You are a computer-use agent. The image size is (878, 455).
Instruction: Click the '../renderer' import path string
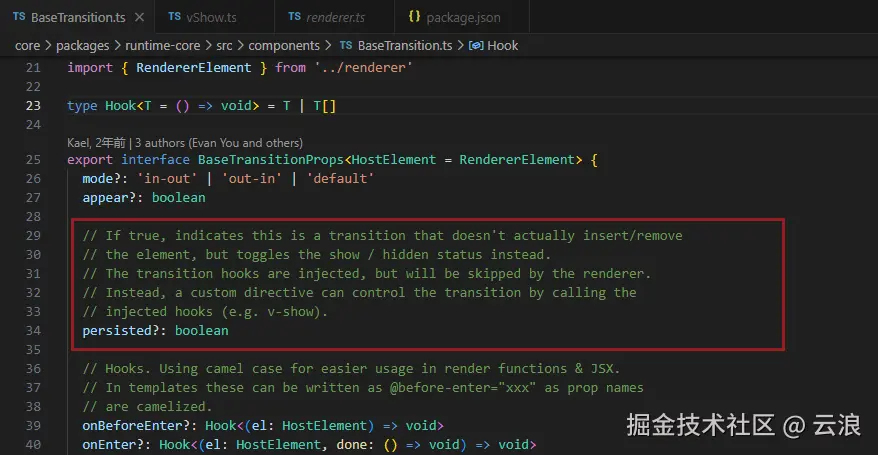click(363, 68)
